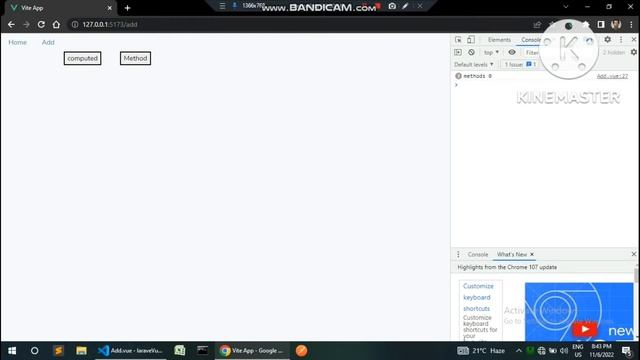Viewport: 640px width, 360px height.
Task: Select the What's New drawer tab
Action: pyautogui.click(x=511, y=254)
